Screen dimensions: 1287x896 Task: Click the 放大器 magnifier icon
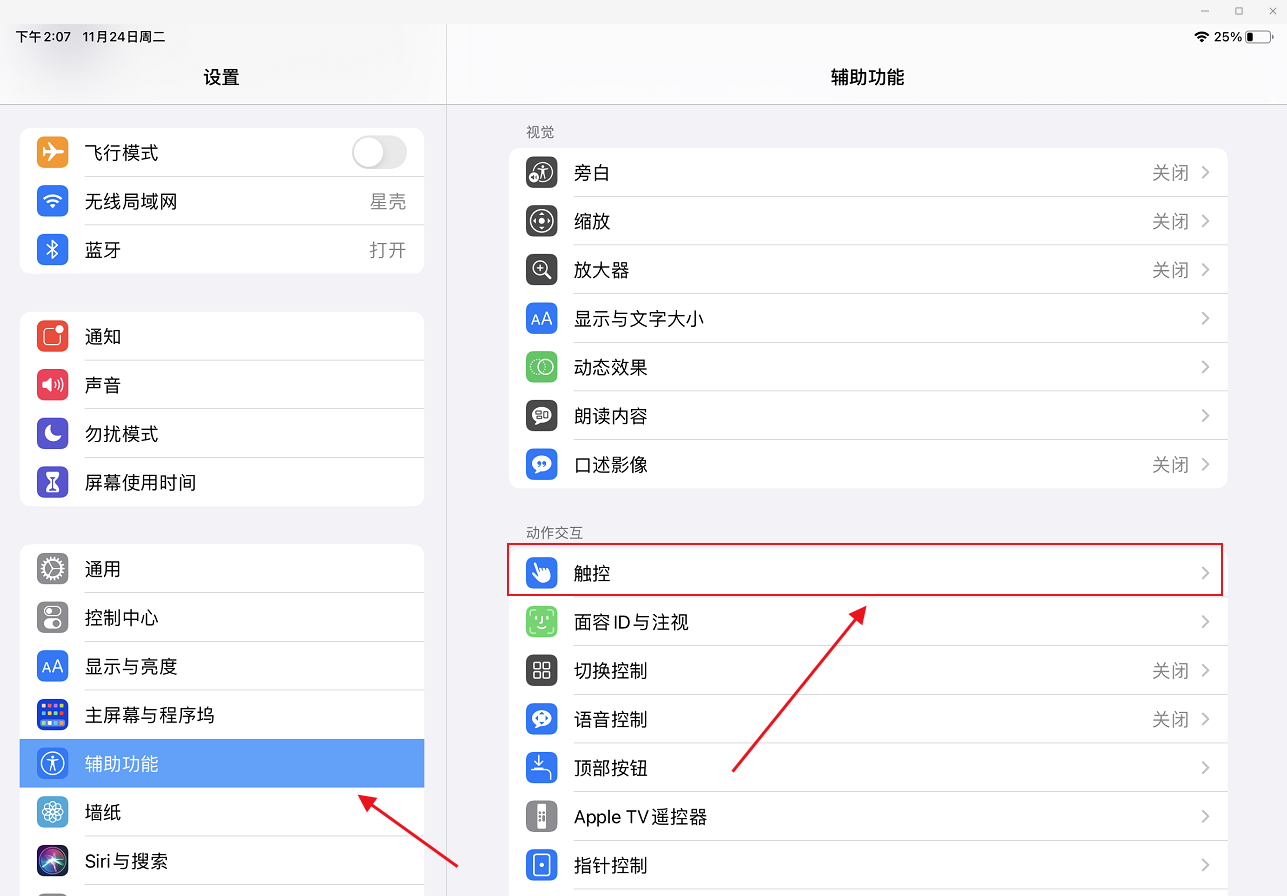[541, 269]
